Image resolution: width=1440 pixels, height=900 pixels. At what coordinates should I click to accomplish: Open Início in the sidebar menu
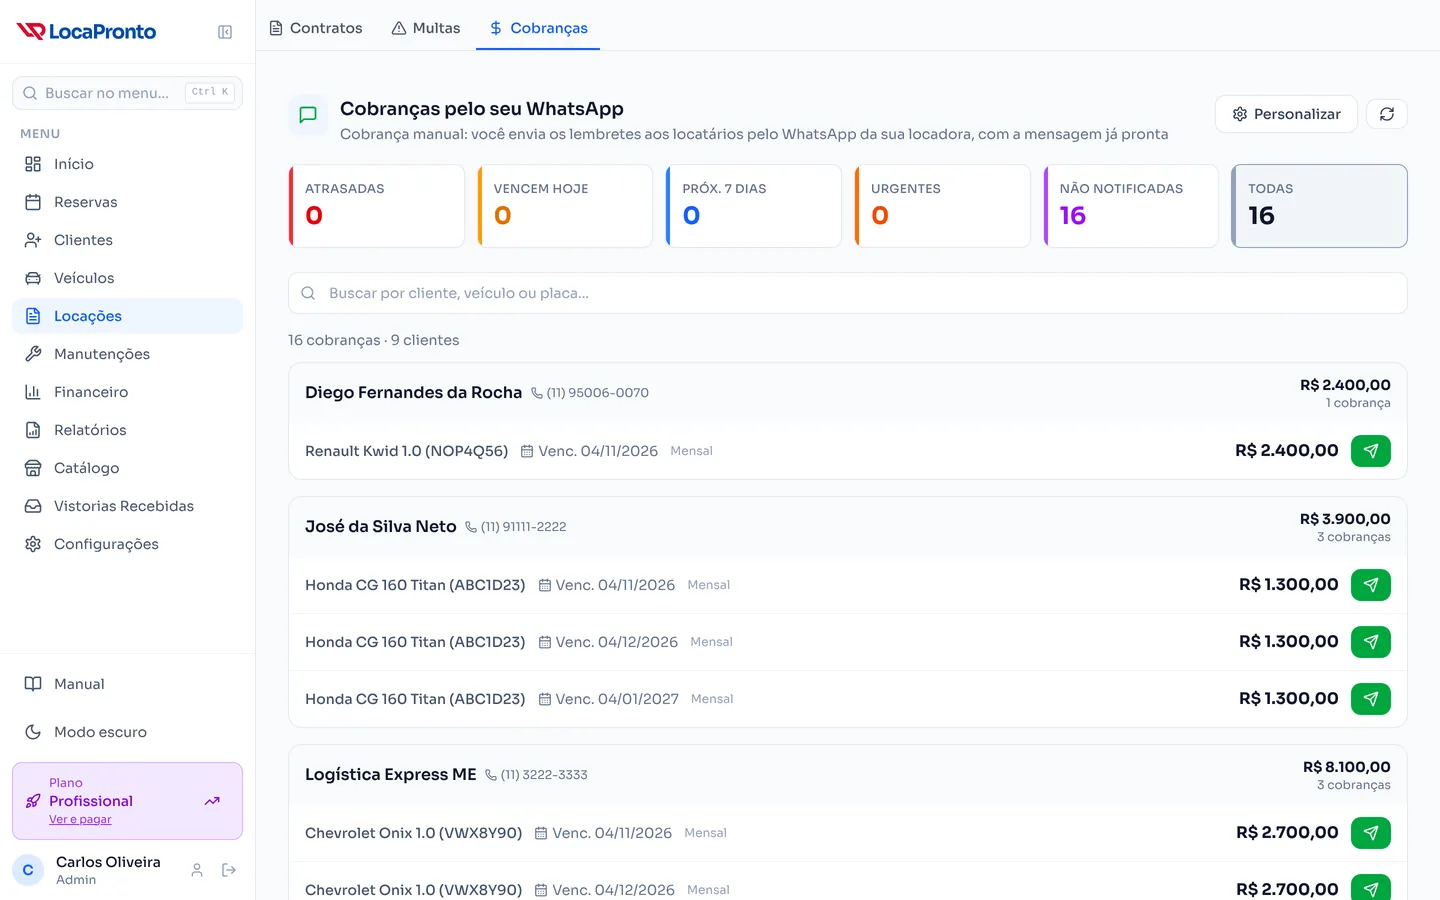(x=127, y=164)
